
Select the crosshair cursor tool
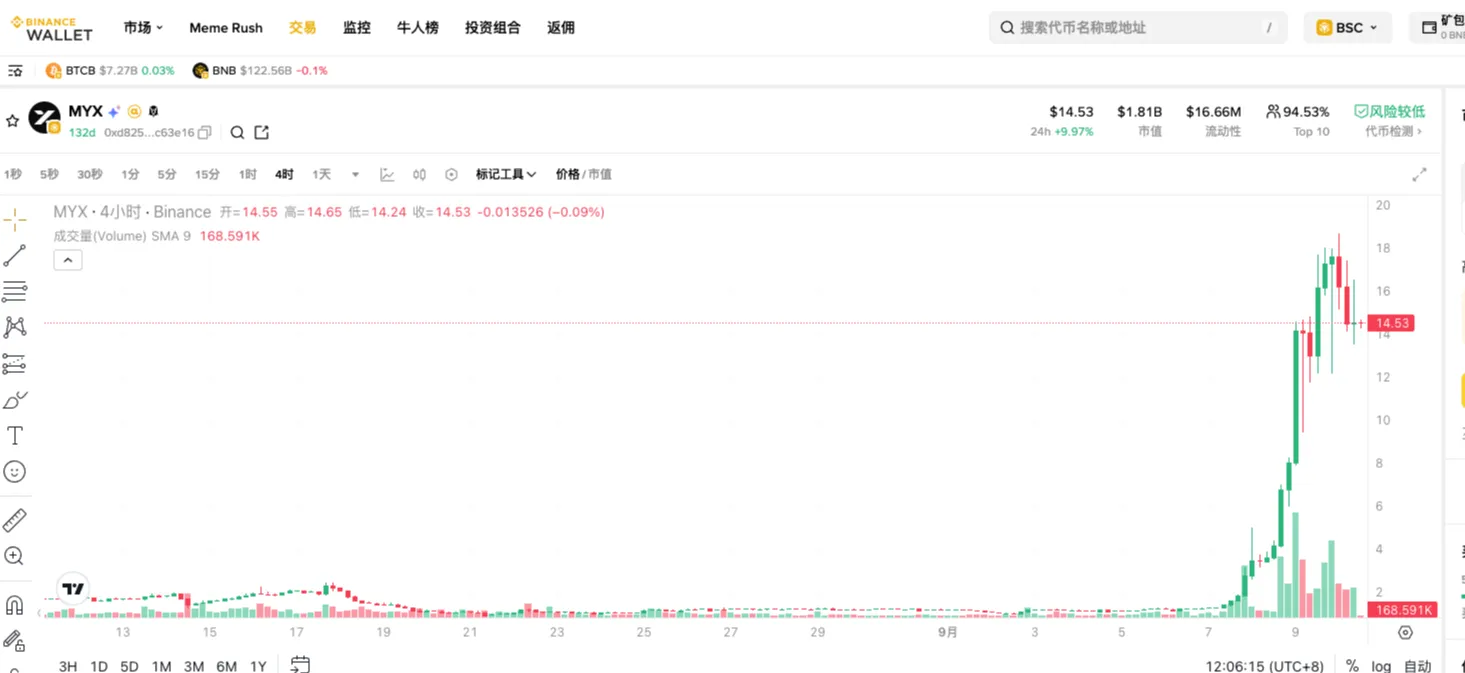coord(15,221)
